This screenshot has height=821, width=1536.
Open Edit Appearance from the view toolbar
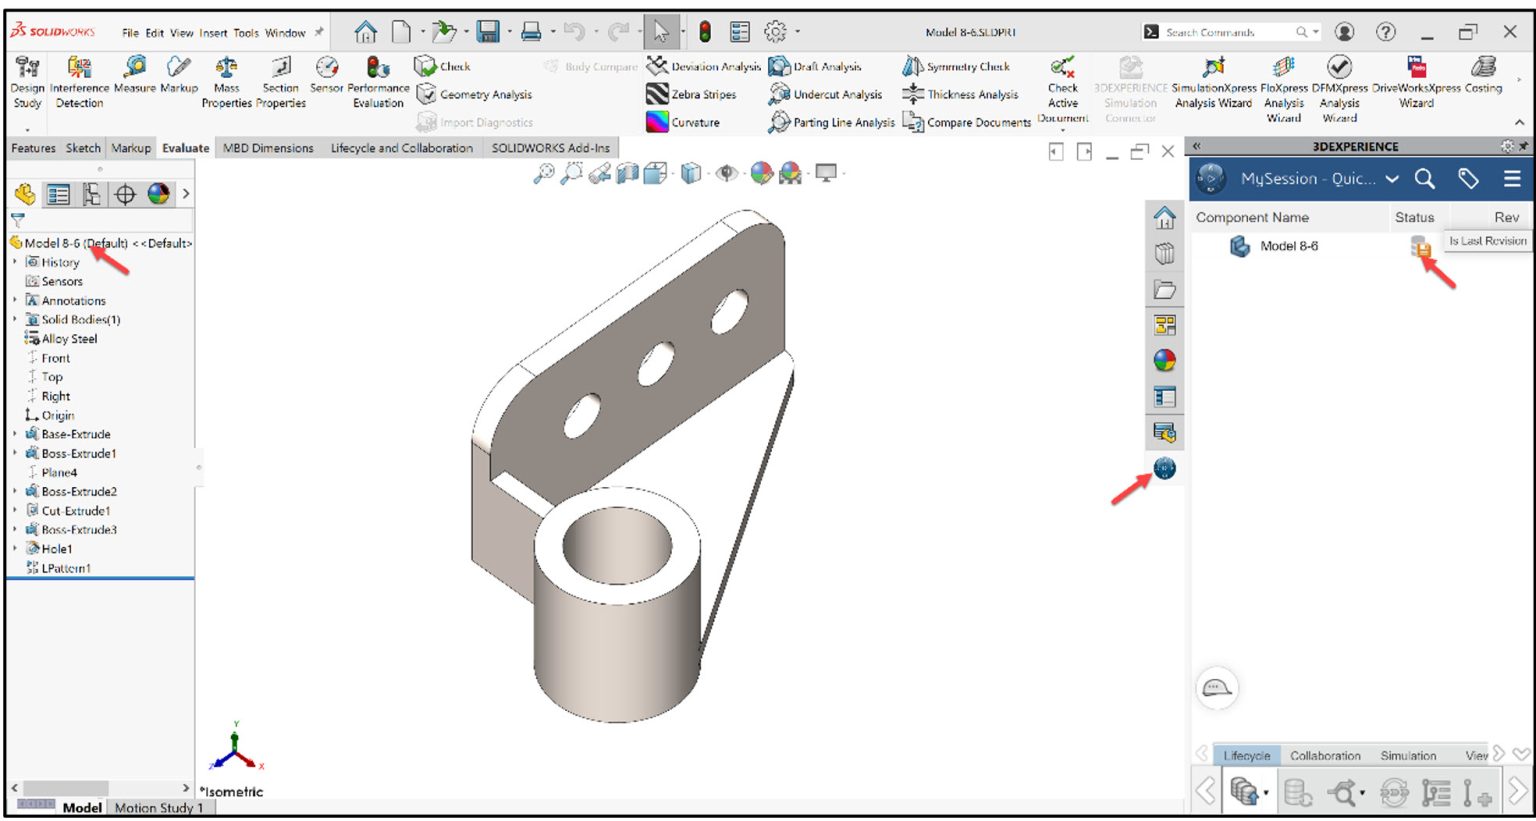pos(762,172)
